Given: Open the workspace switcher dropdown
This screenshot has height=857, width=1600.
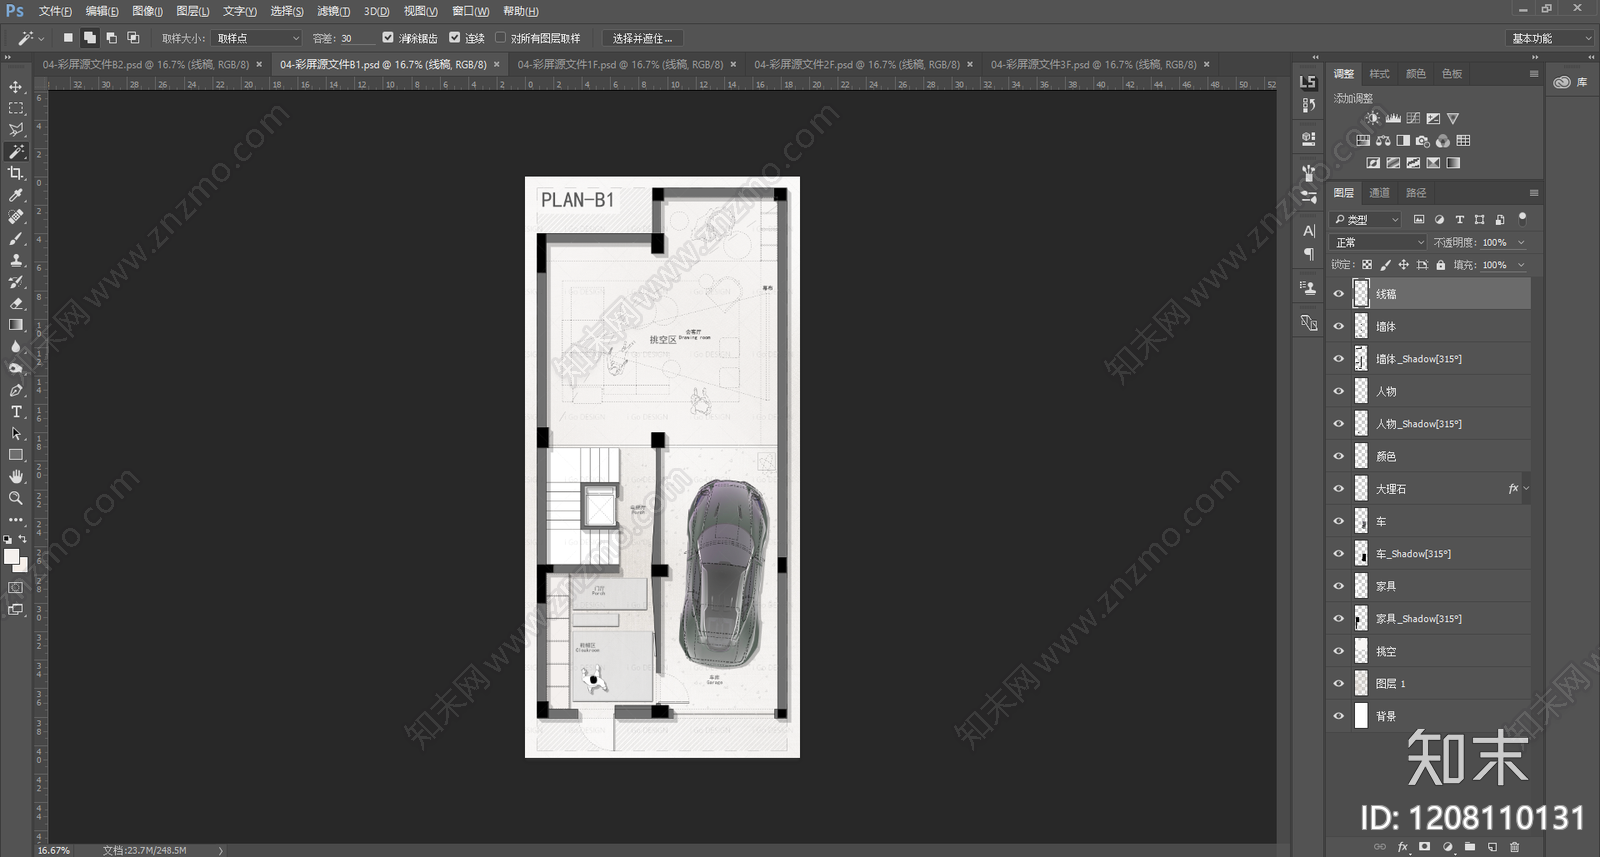Looking at the screenshot, I should point(1550,38).
